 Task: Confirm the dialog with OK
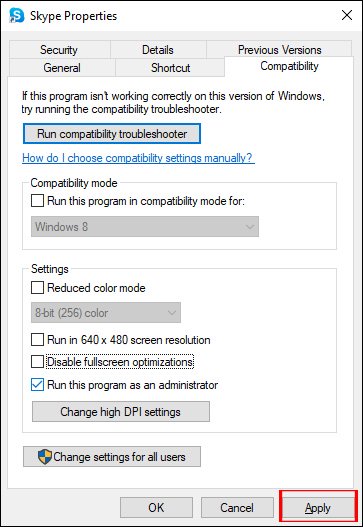(156, 508)
